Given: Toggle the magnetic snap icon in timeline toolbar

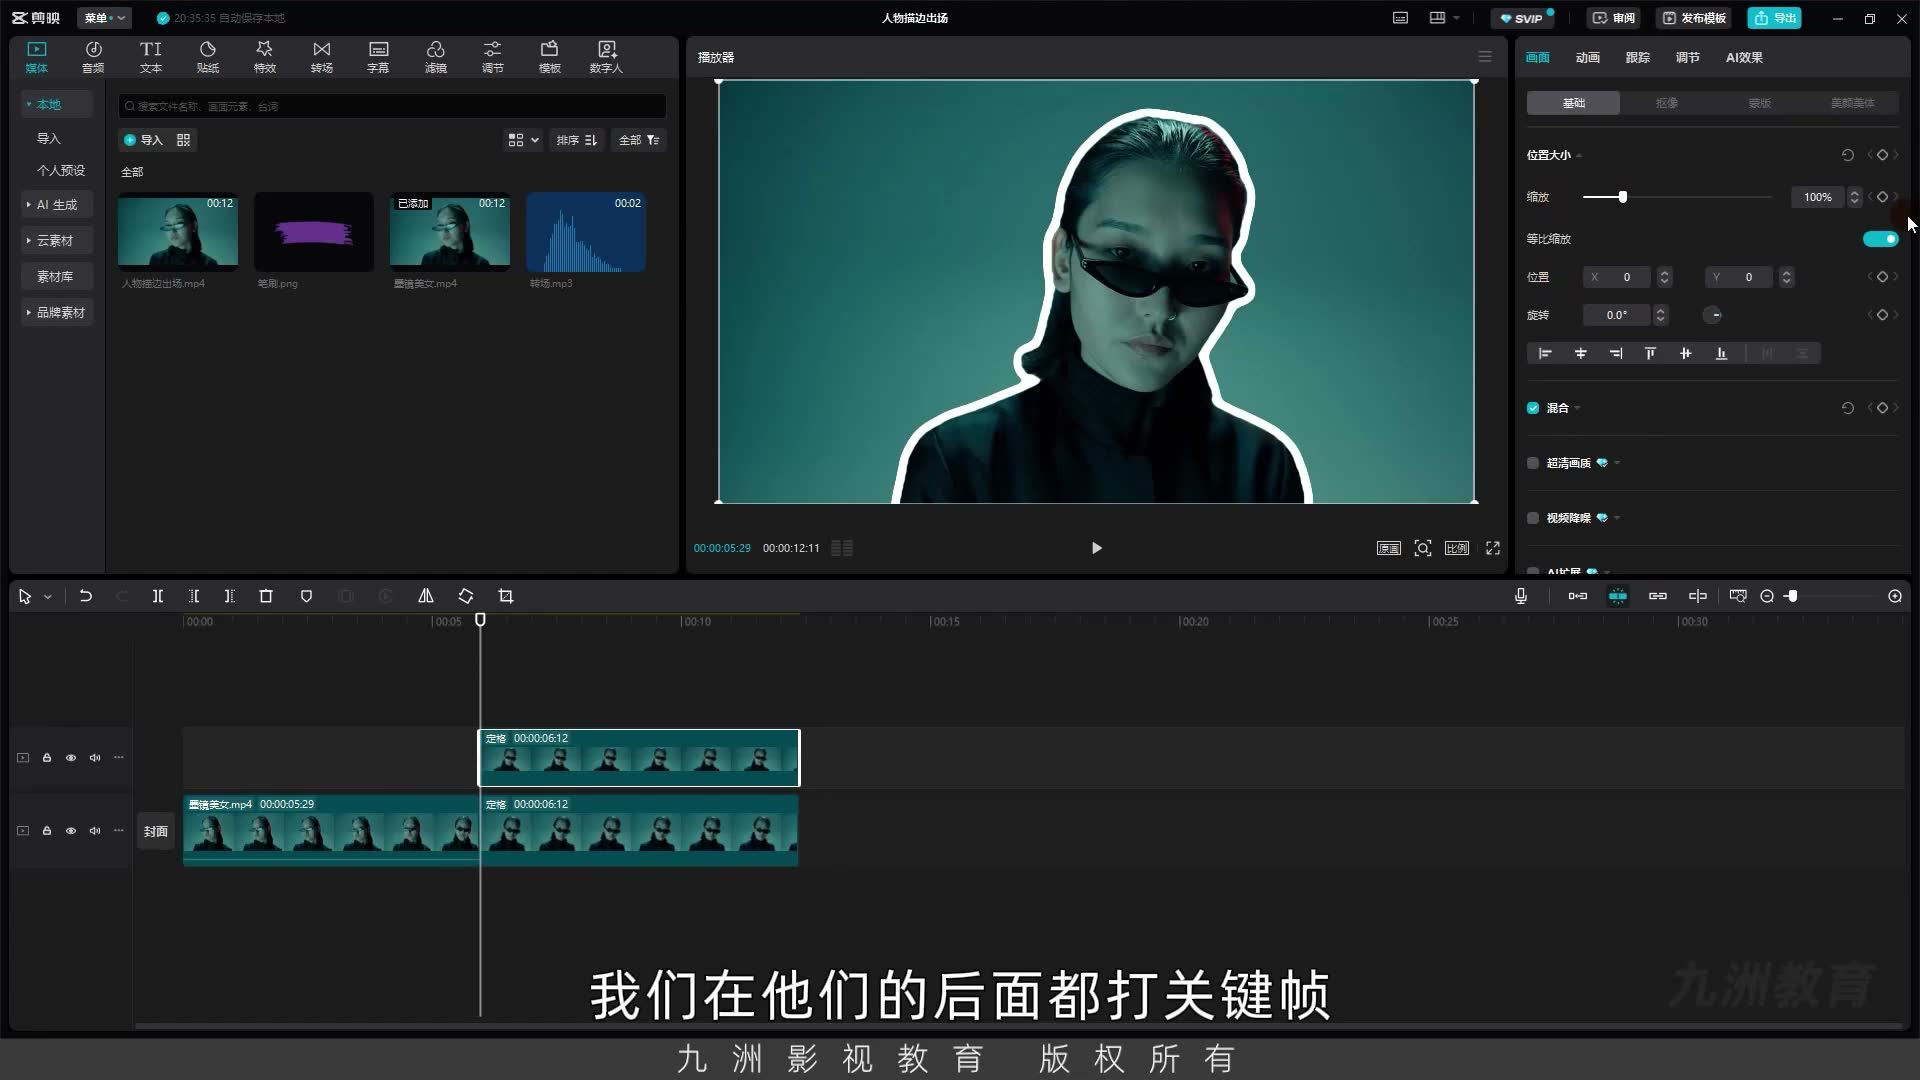Looking at the screenshot, I should coord(1618,596).
